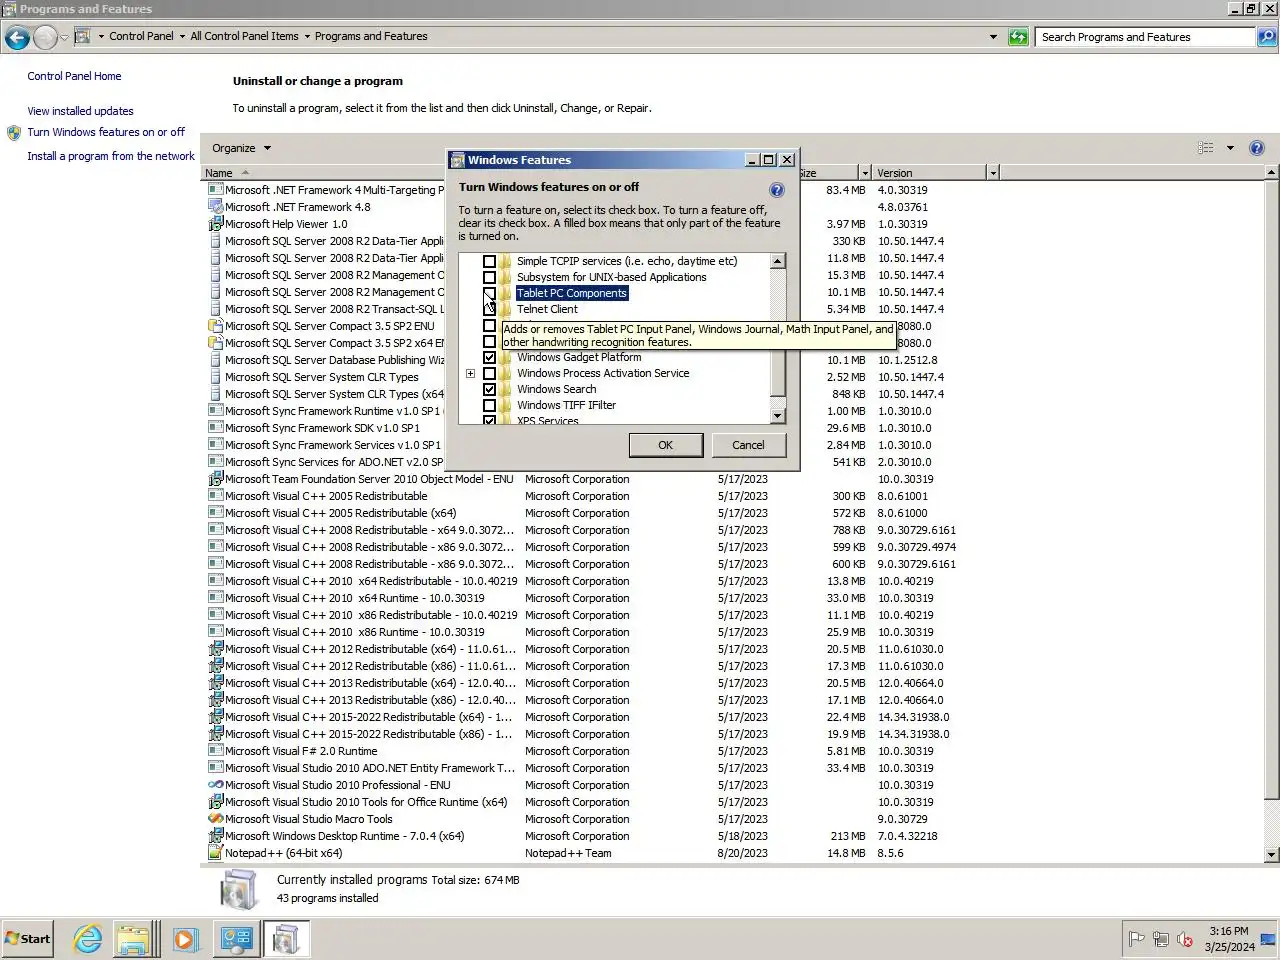
Task: Open View installed updates link
Action: click(x=80, y=111)
